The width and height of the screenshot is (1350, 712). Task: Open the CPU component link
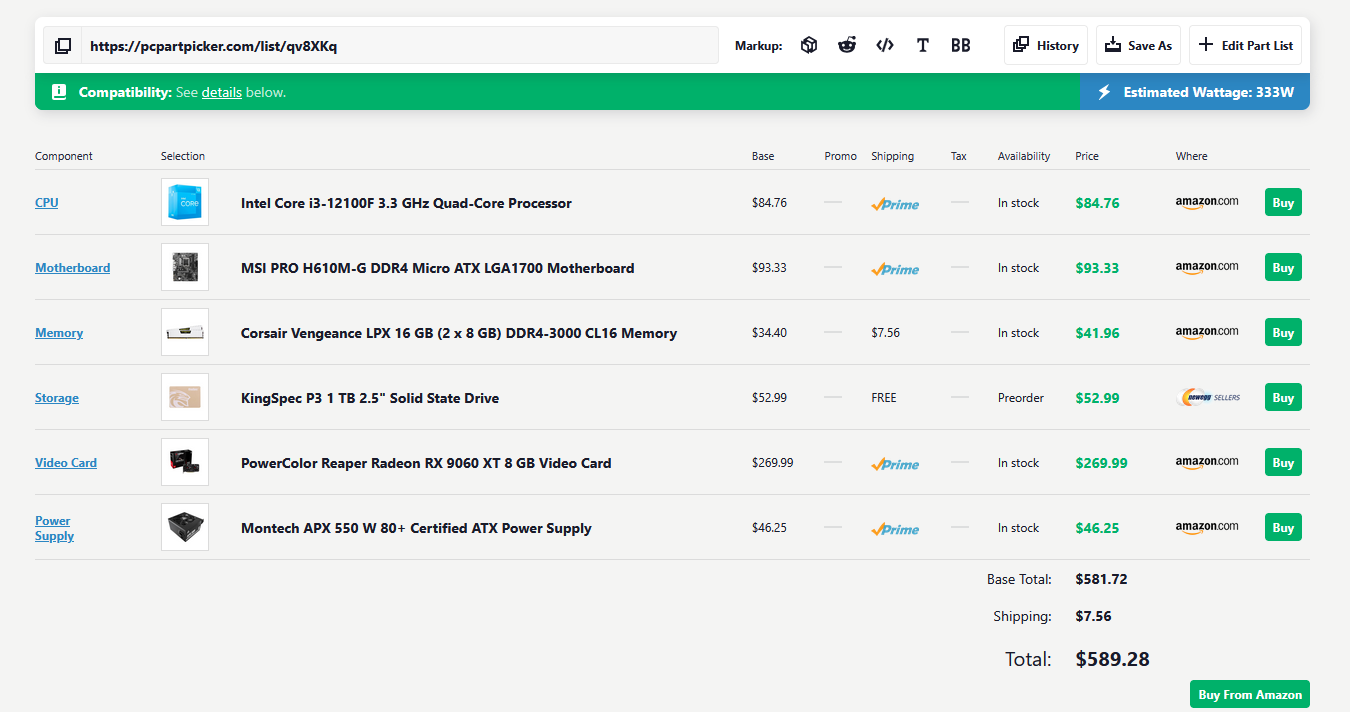click(47, 203)
